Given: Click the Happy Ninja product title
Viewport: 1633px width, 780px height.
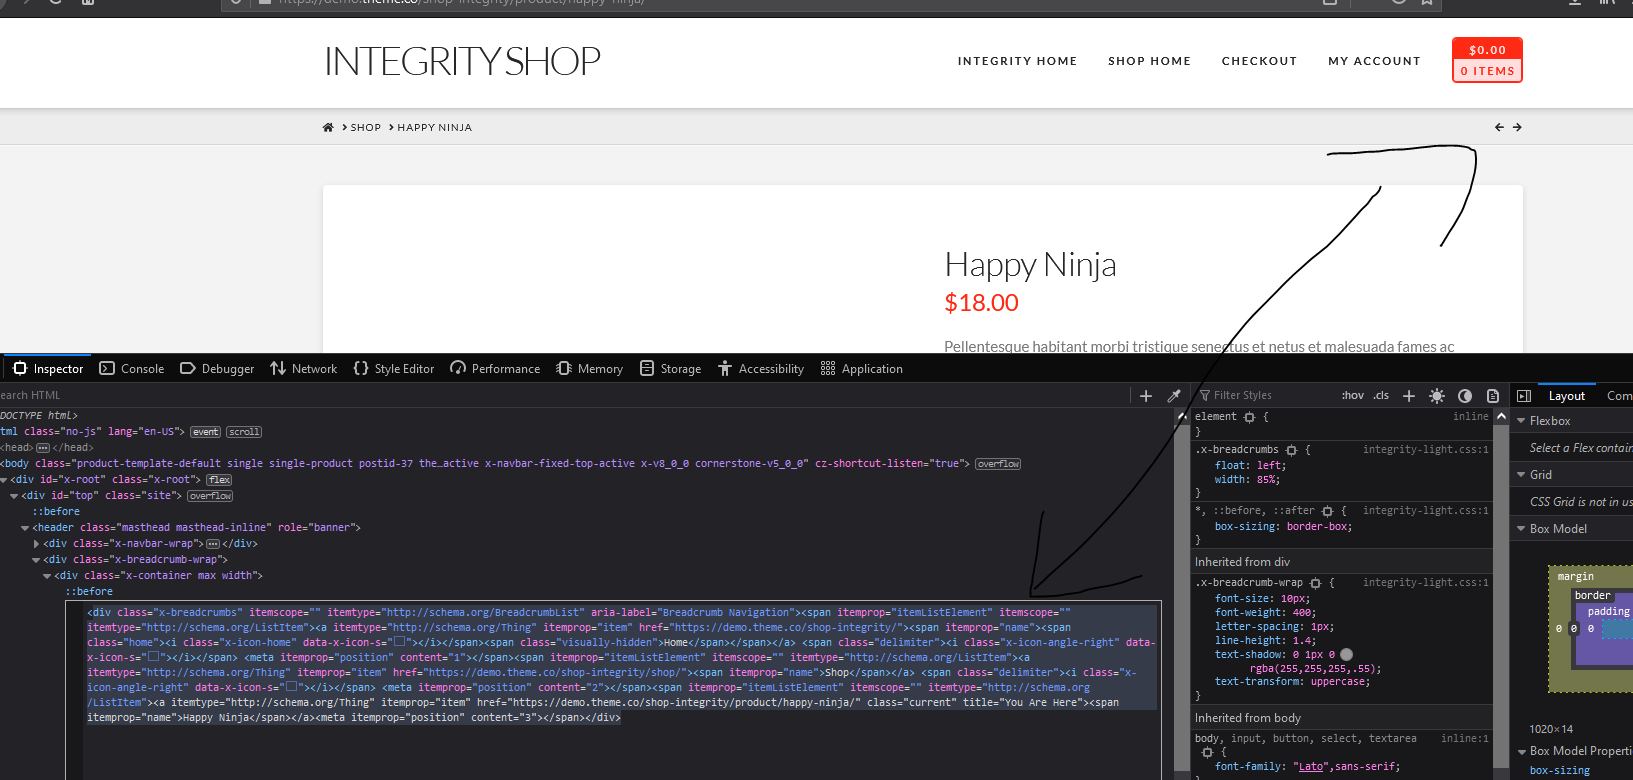Looking at the screenshot, I should (1030, 265).
